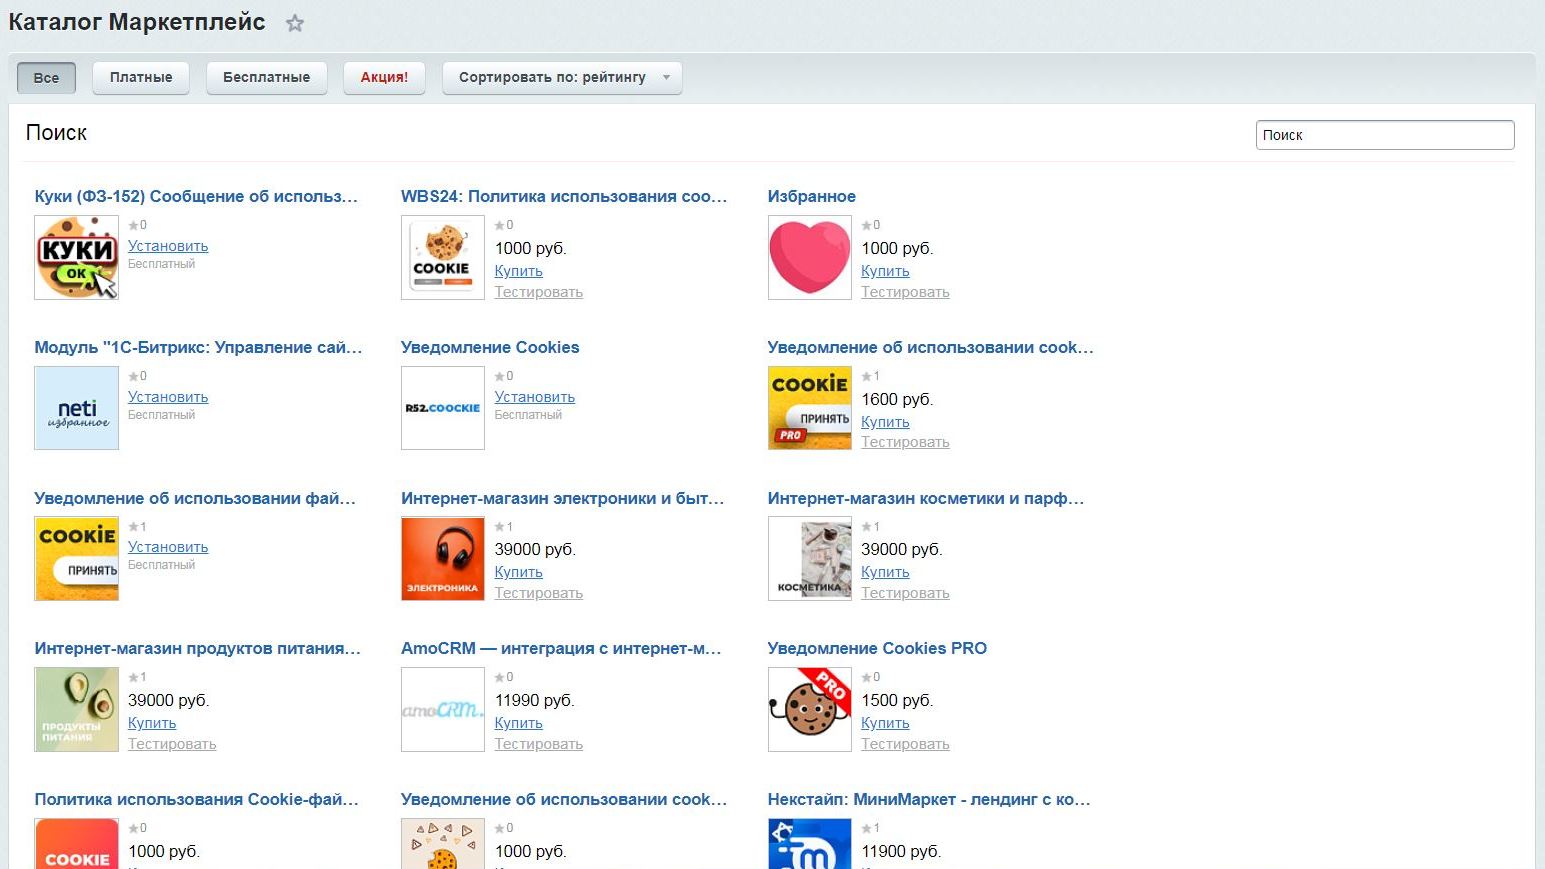Open the orange headphones Электроника icon
1545x869 pixels.
(x=443, y=559)
